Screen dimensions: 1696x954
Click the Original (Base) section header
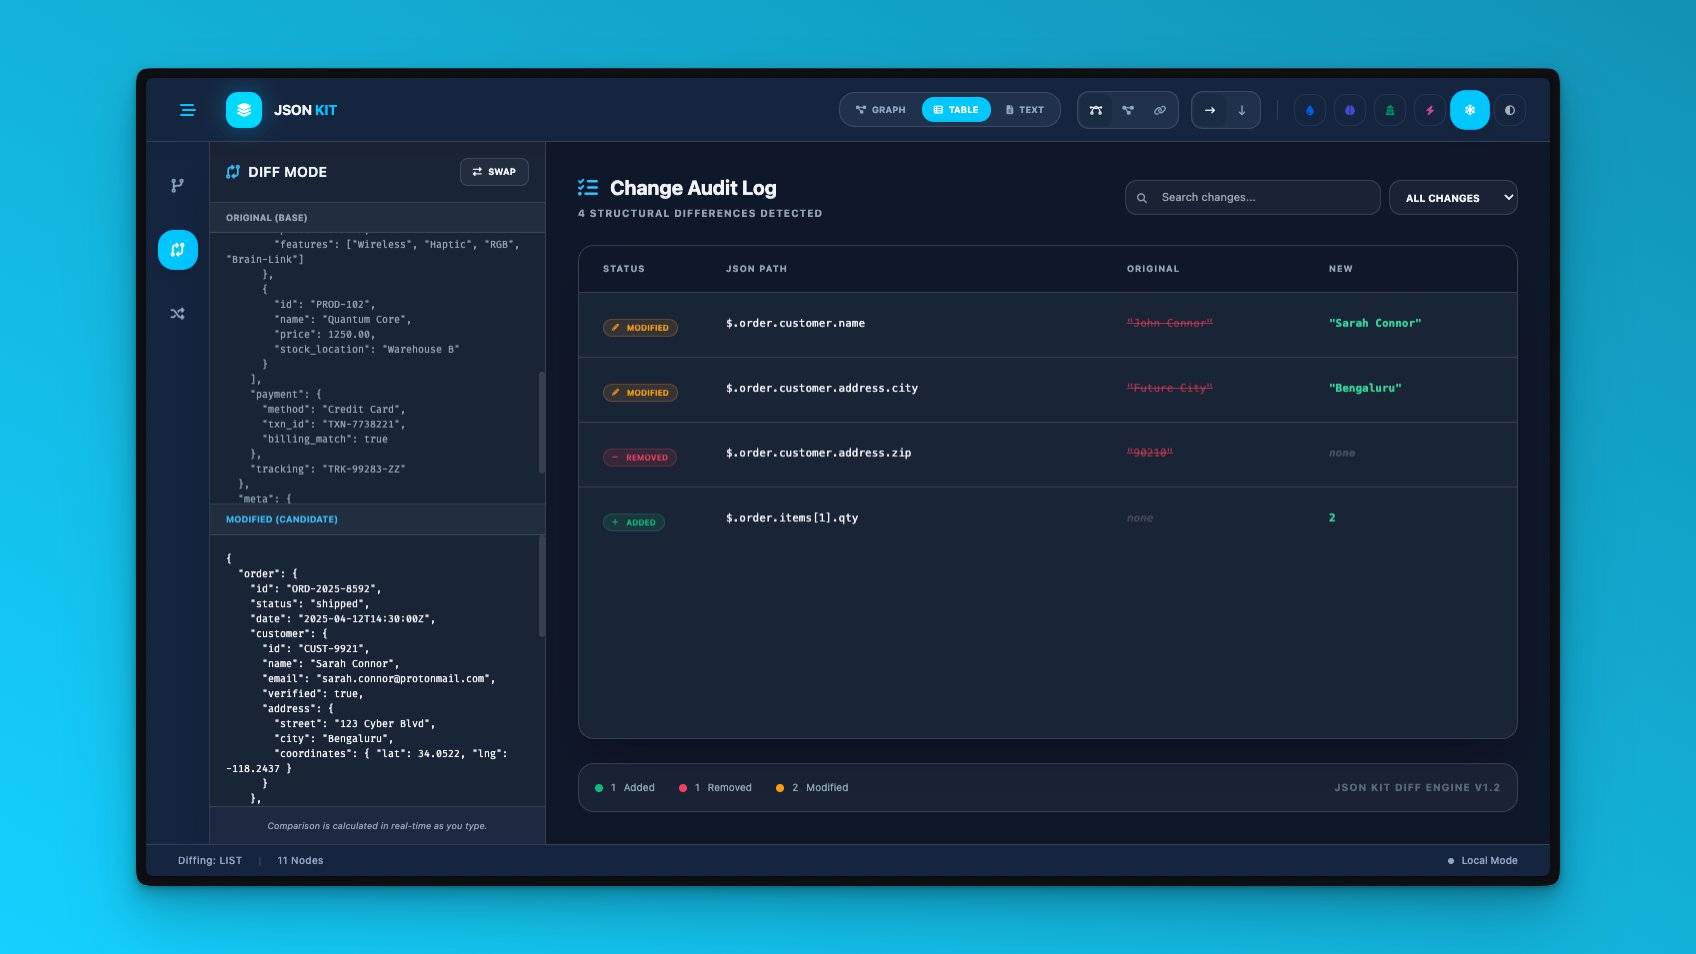377,217
